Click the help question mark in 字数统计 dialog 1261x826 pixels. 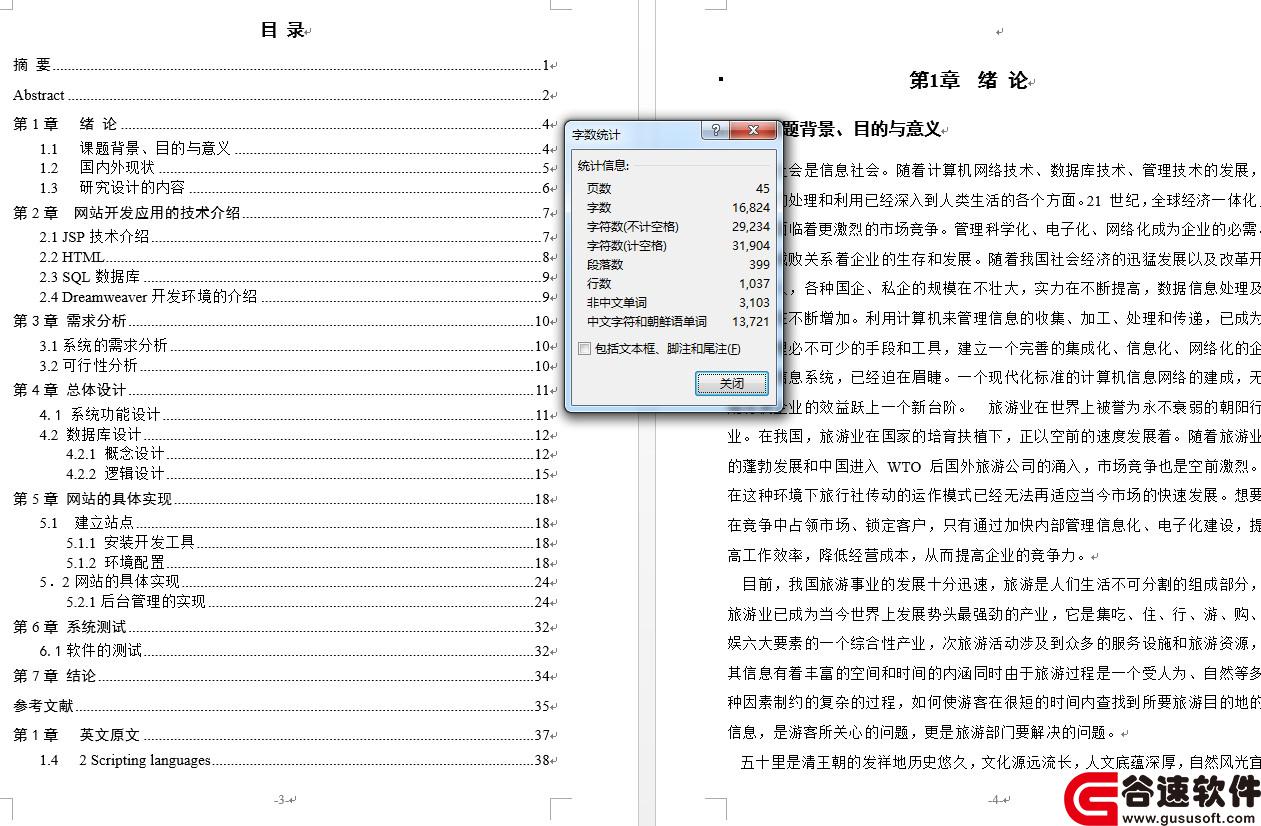click(716, 131)
